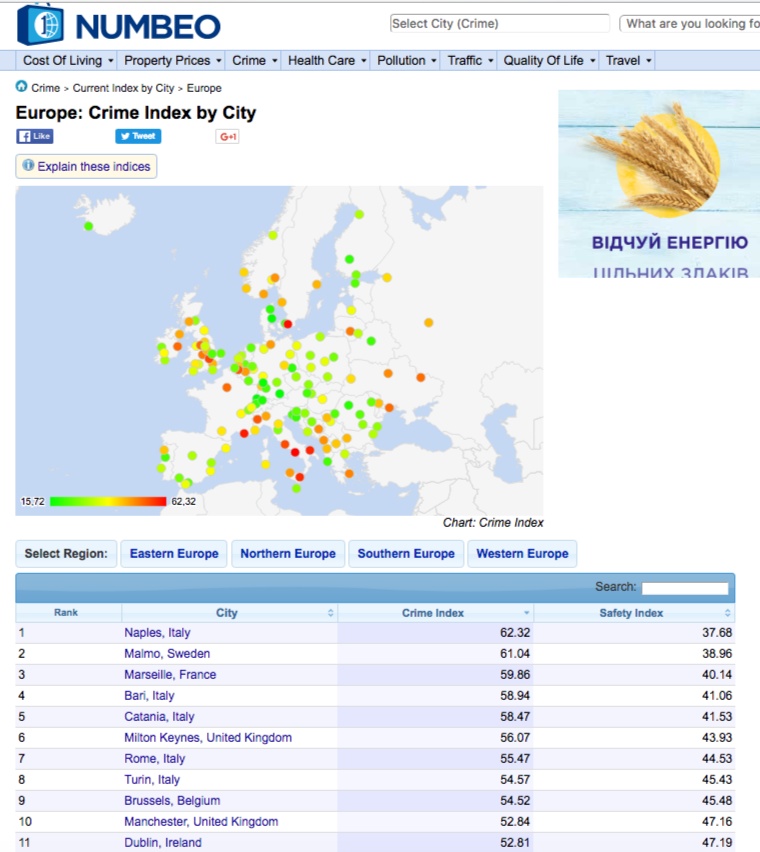The image size is (760, 852).
Task: Click the Iceland city dot on map
Action: tap(89, 226)
